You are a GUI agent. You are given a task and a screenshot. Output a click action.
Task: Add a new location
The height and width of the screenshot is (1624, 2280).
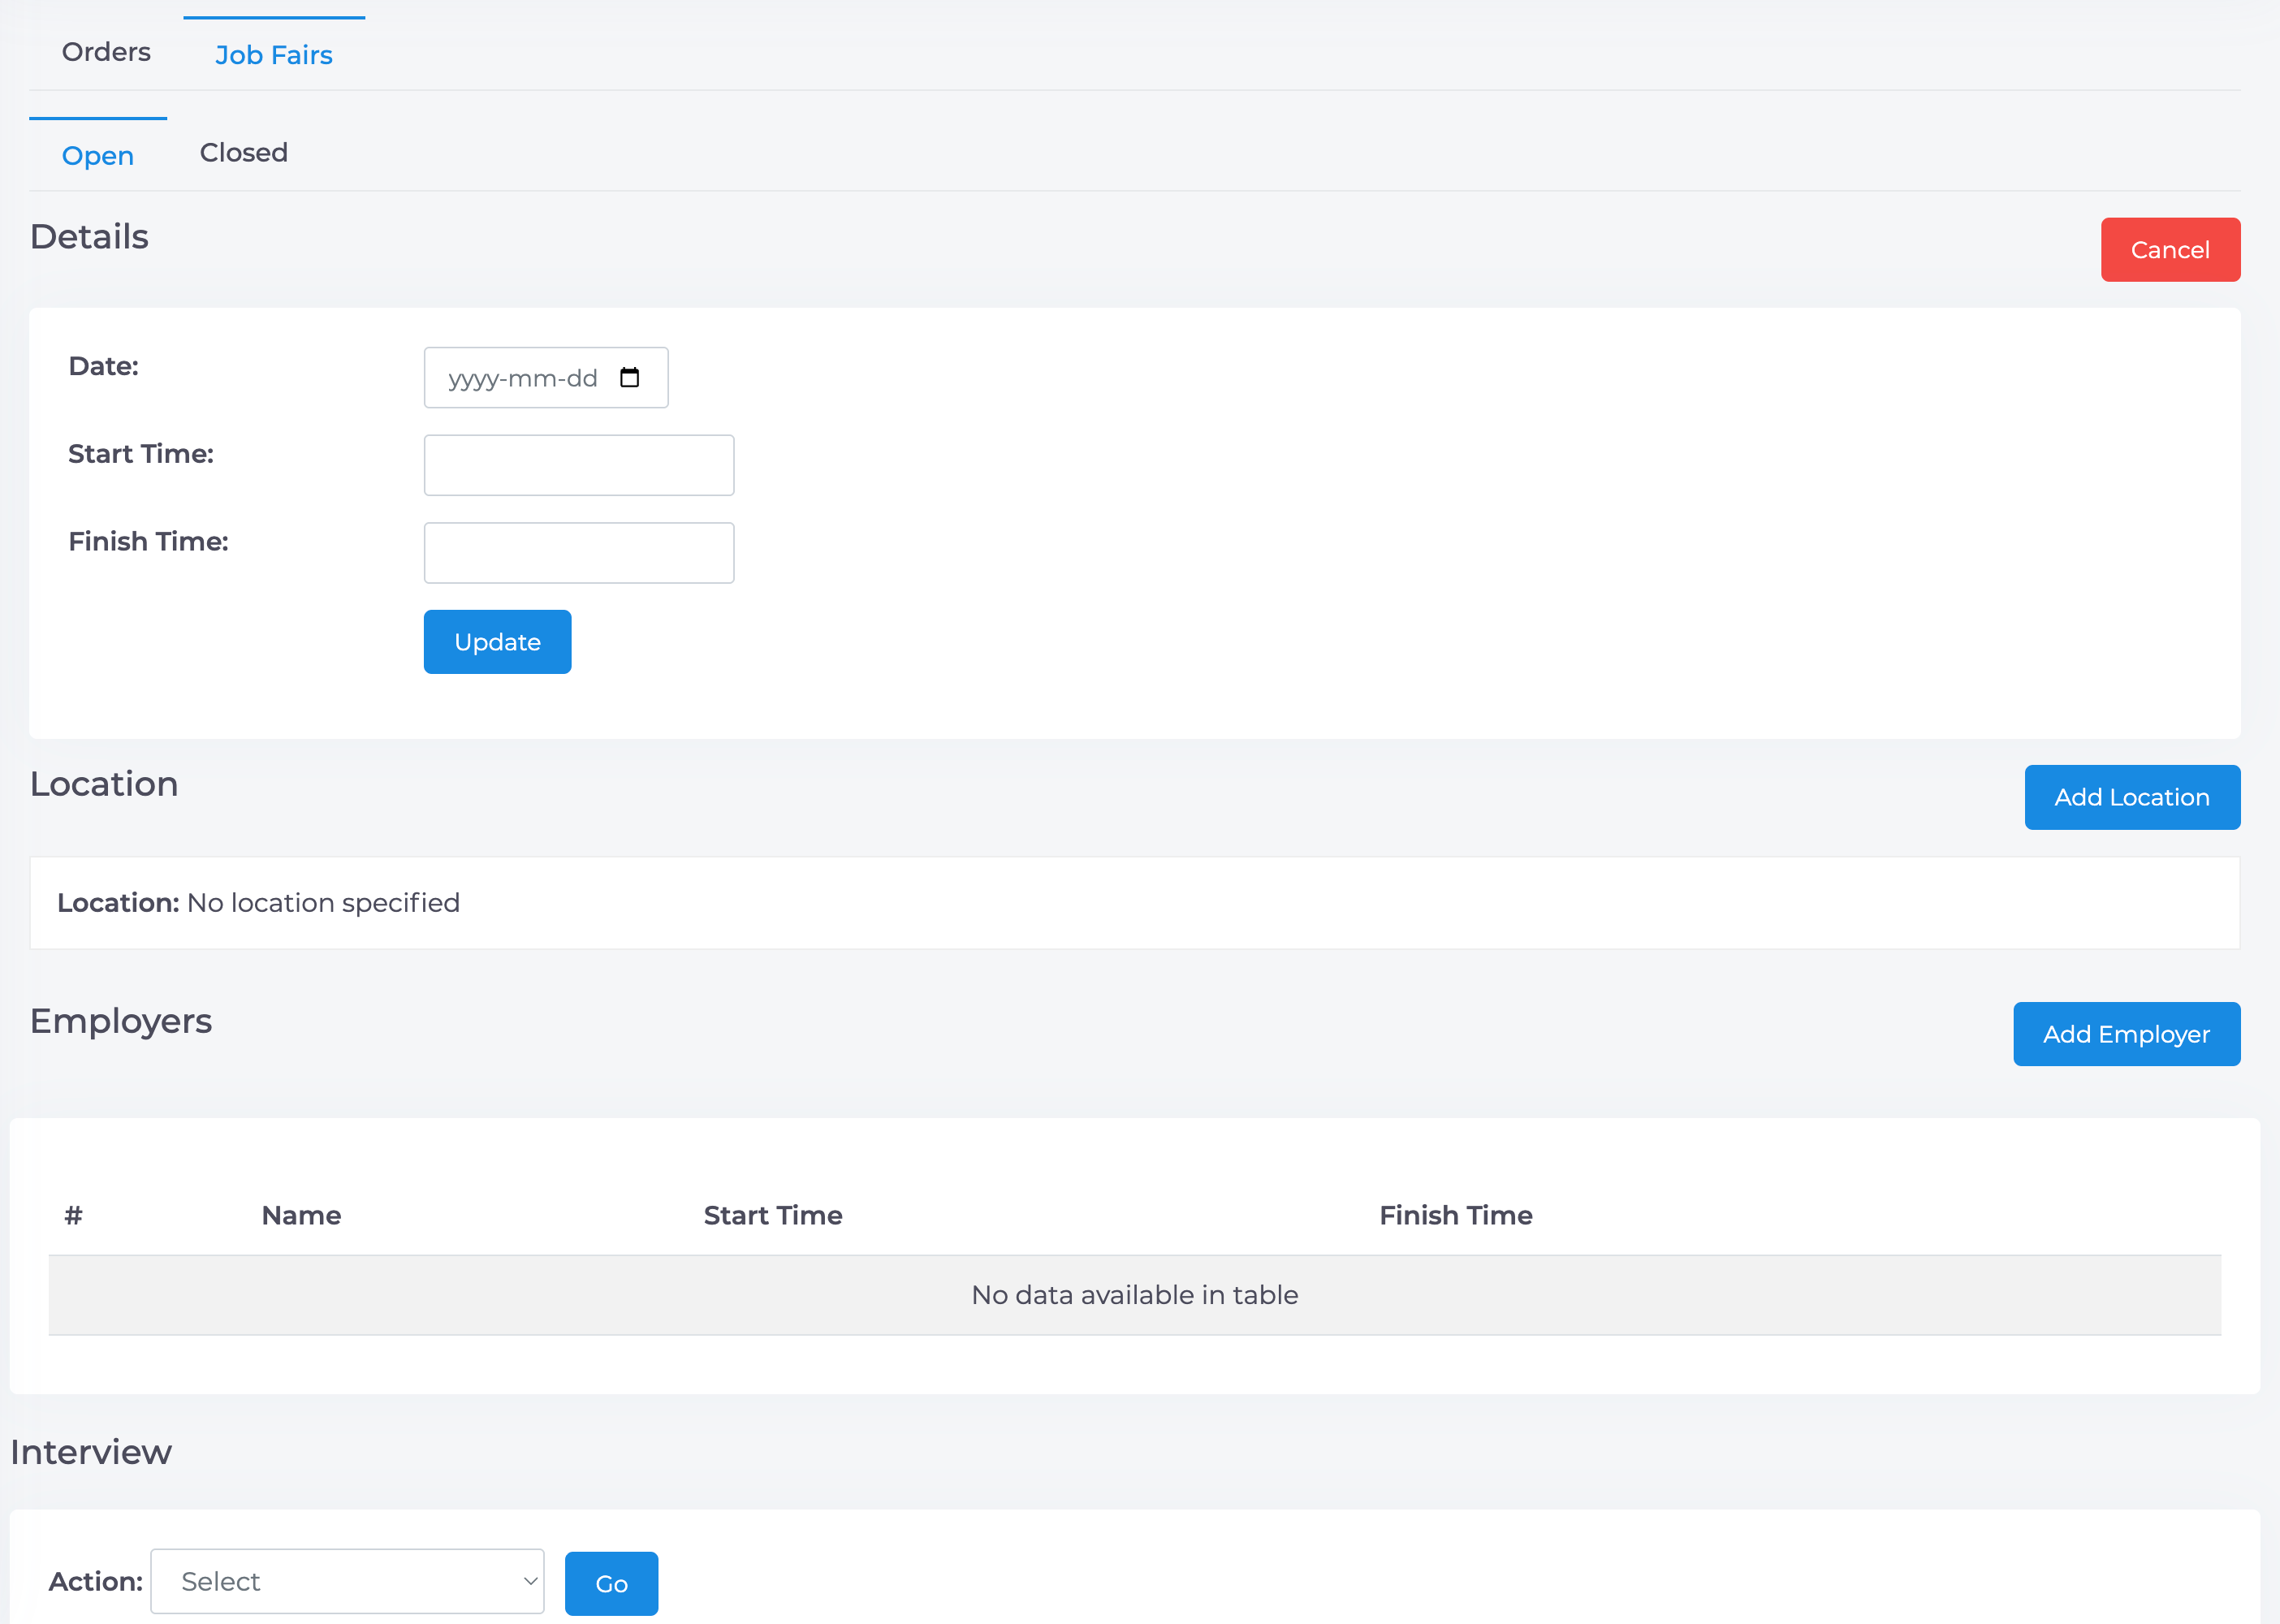pos(2132,797)
